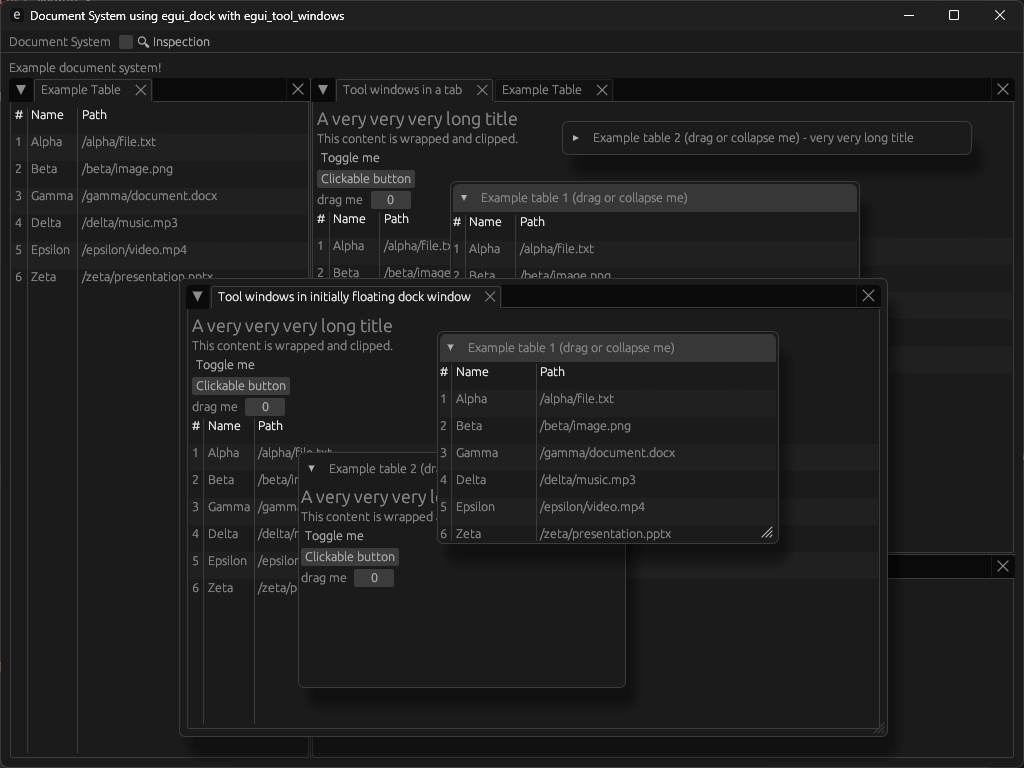Open the Document System menu

tap(59, 42)
